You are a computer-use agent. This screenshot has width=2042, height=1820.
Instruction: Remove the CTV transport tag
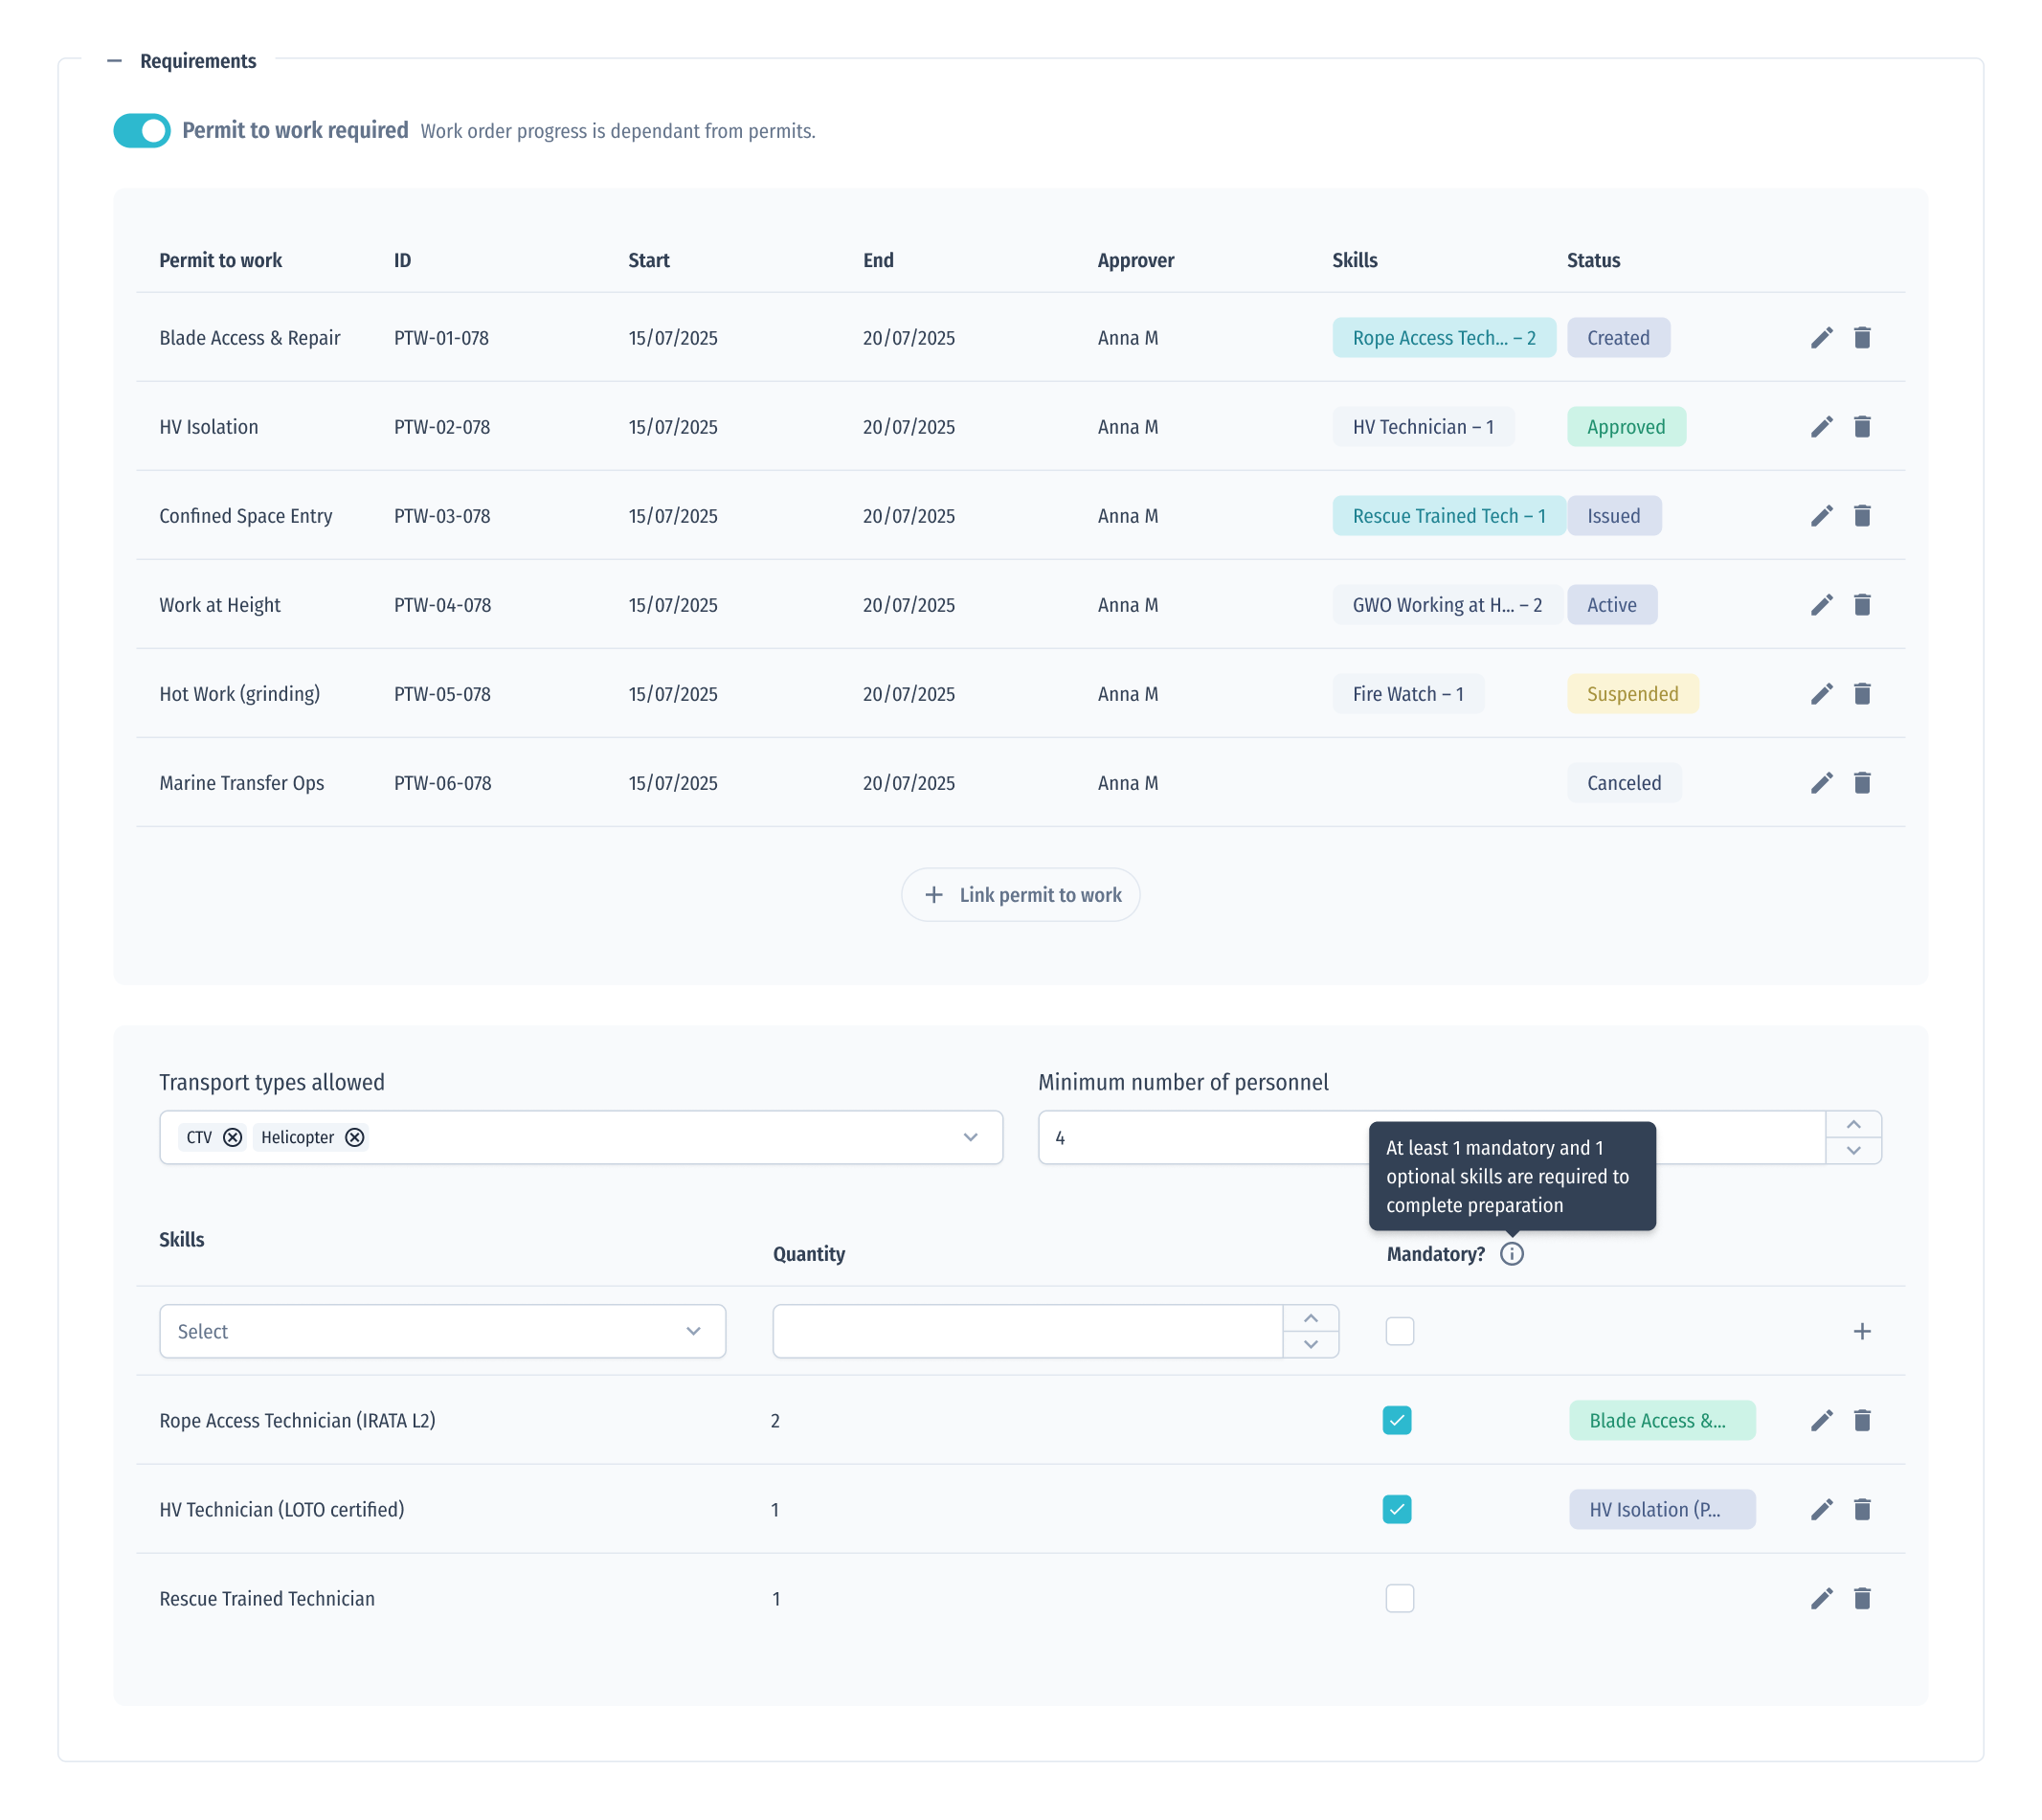[232, 1137]
